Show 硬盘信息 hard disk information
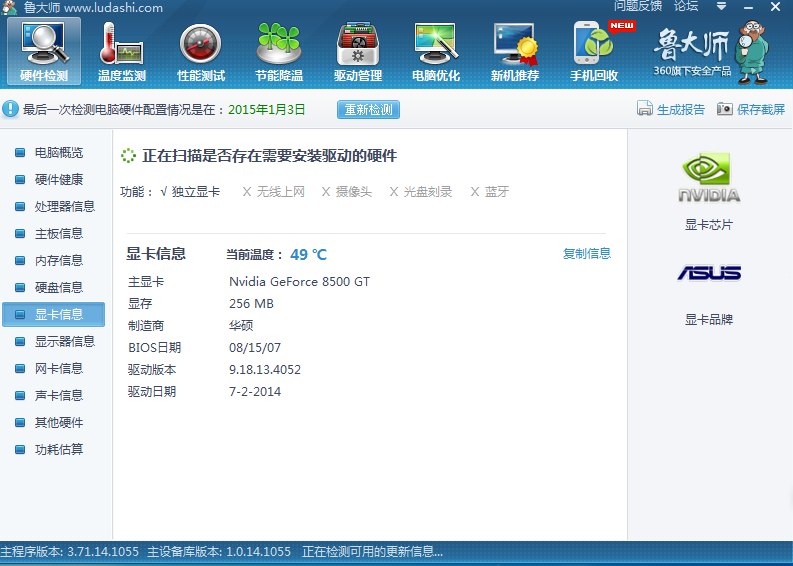793x566 pixels. click(58, 288)
